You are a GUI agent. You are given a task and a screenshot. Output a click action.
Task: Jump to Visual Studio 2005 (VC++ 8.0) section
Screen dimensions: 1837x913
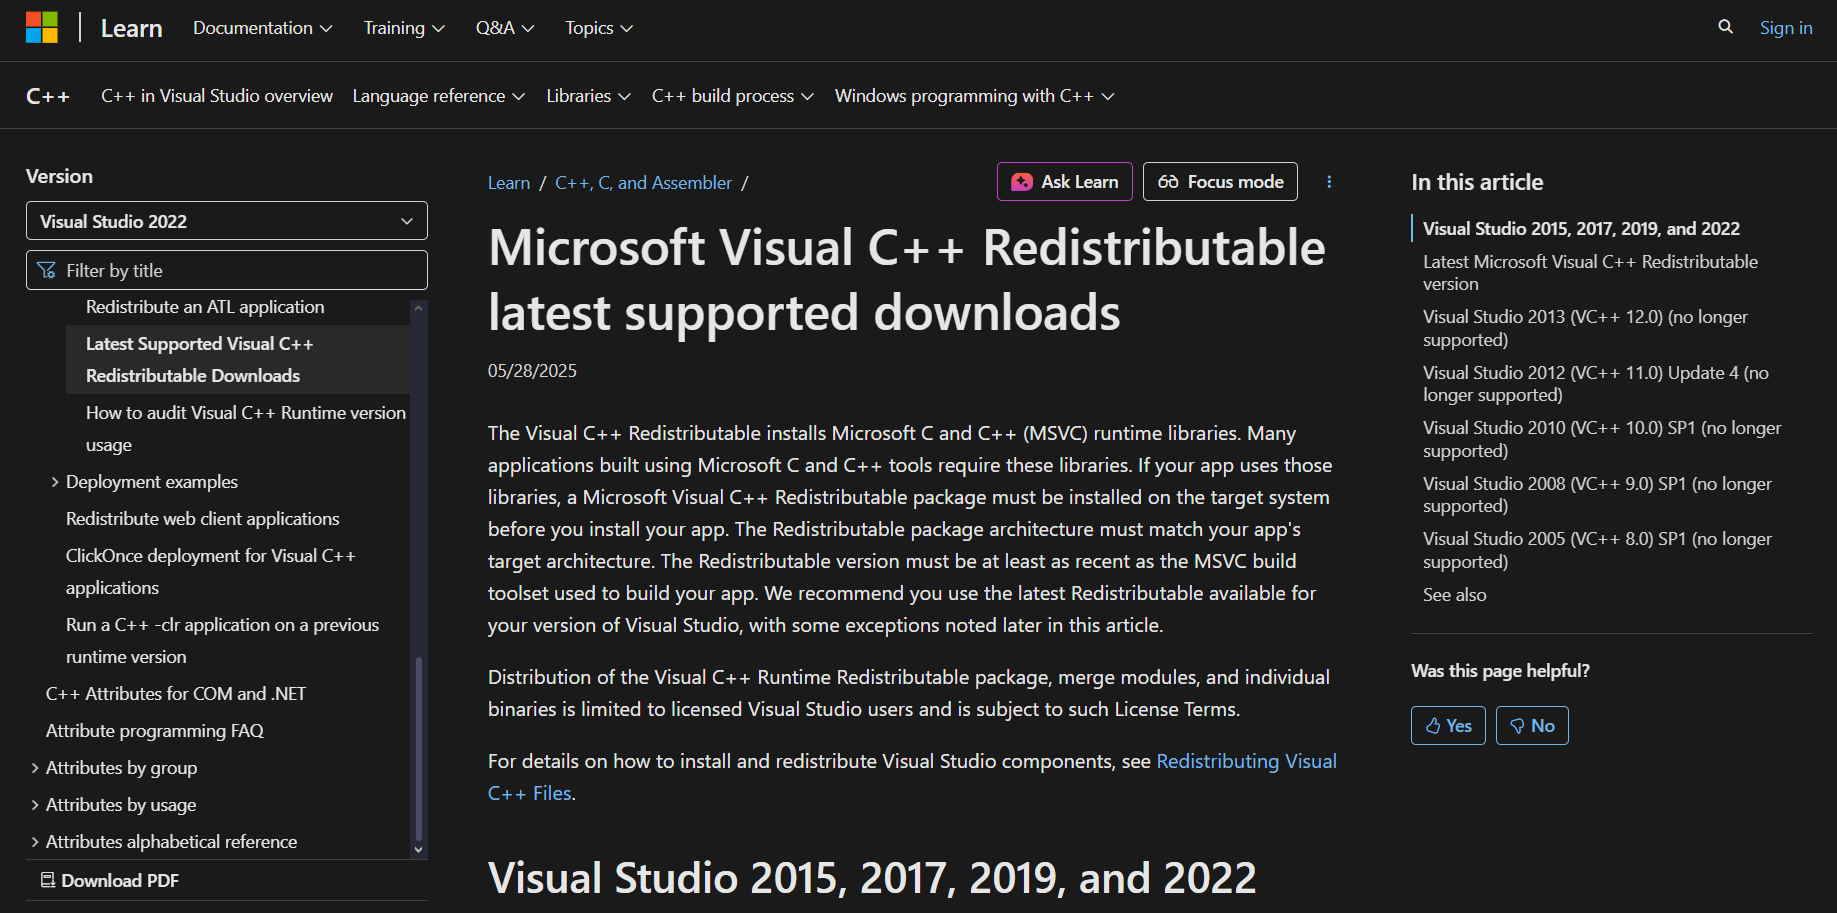tap(1597, 550)
